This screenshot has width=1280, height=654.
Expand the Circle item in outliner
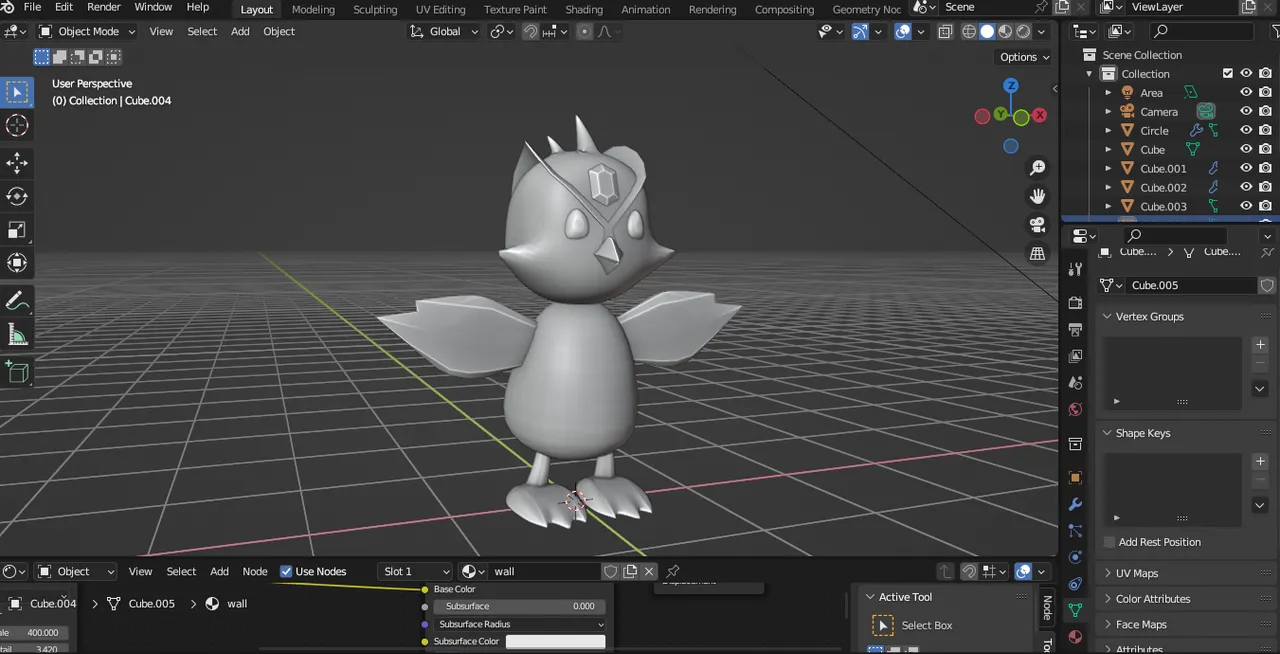[1108, 130]
